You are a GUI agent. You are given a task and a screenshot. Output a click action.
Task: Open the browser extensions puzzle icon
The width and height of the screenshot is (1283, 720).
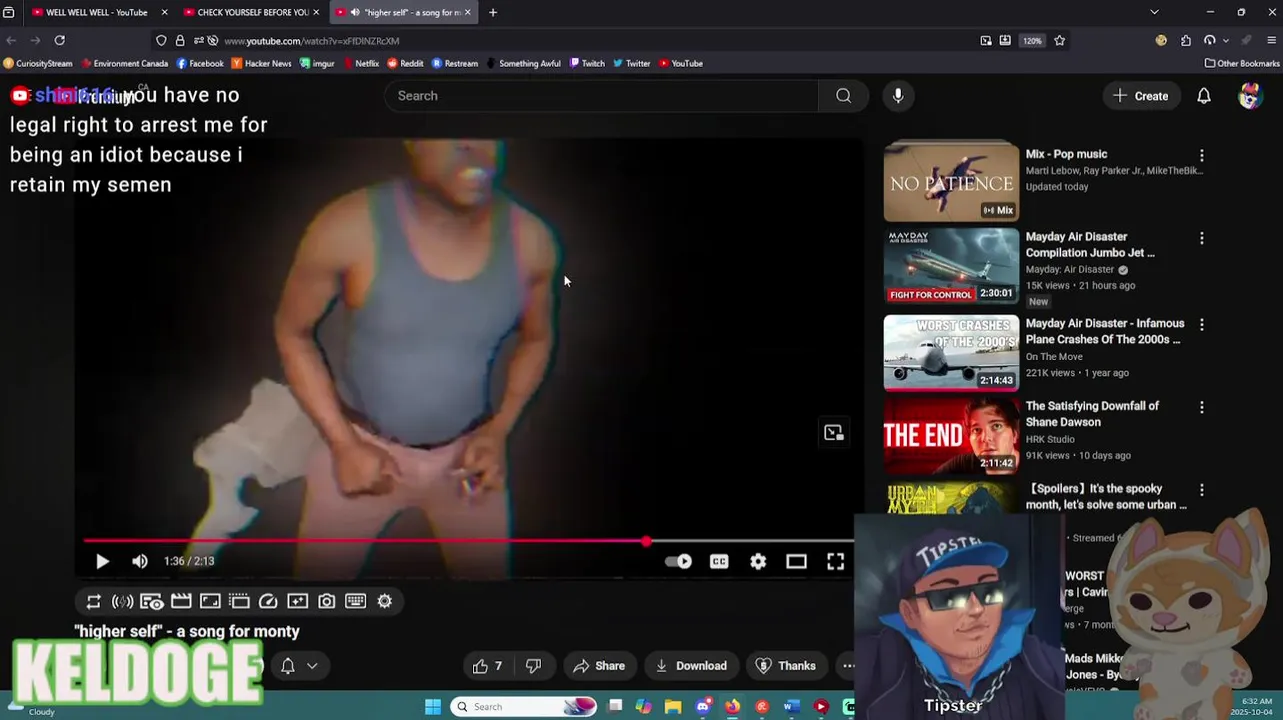pos(1186,41)
